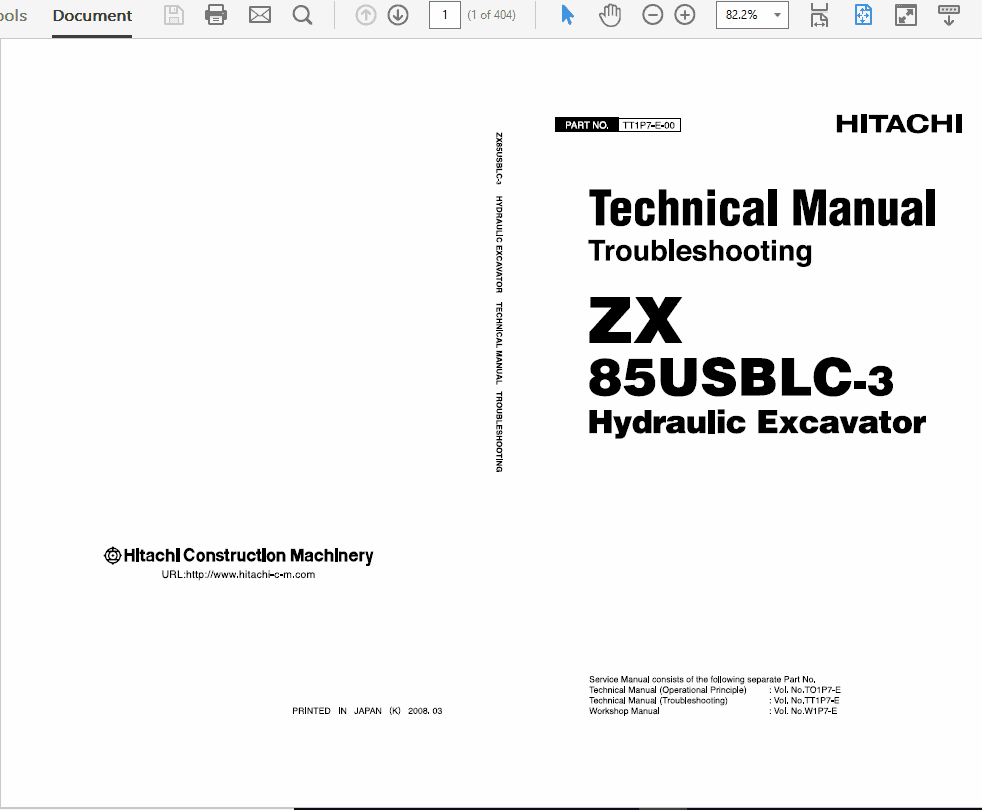Image resolution: width=982 pixels, height=810 pixels.
Task: Open the partially visible Tools tab
Action: click(x=13, y=16)
